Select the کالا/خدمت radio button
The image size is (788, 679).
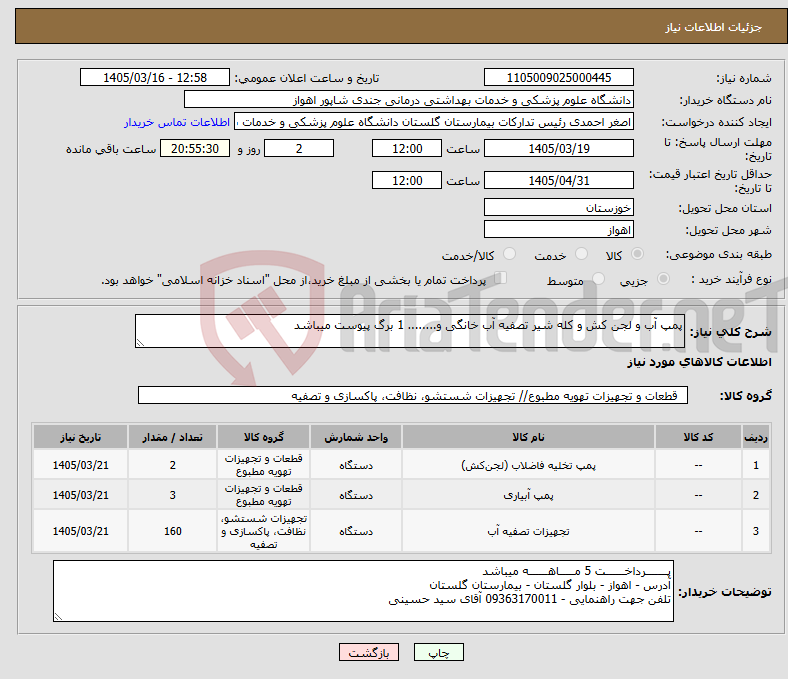click(510, 254)
